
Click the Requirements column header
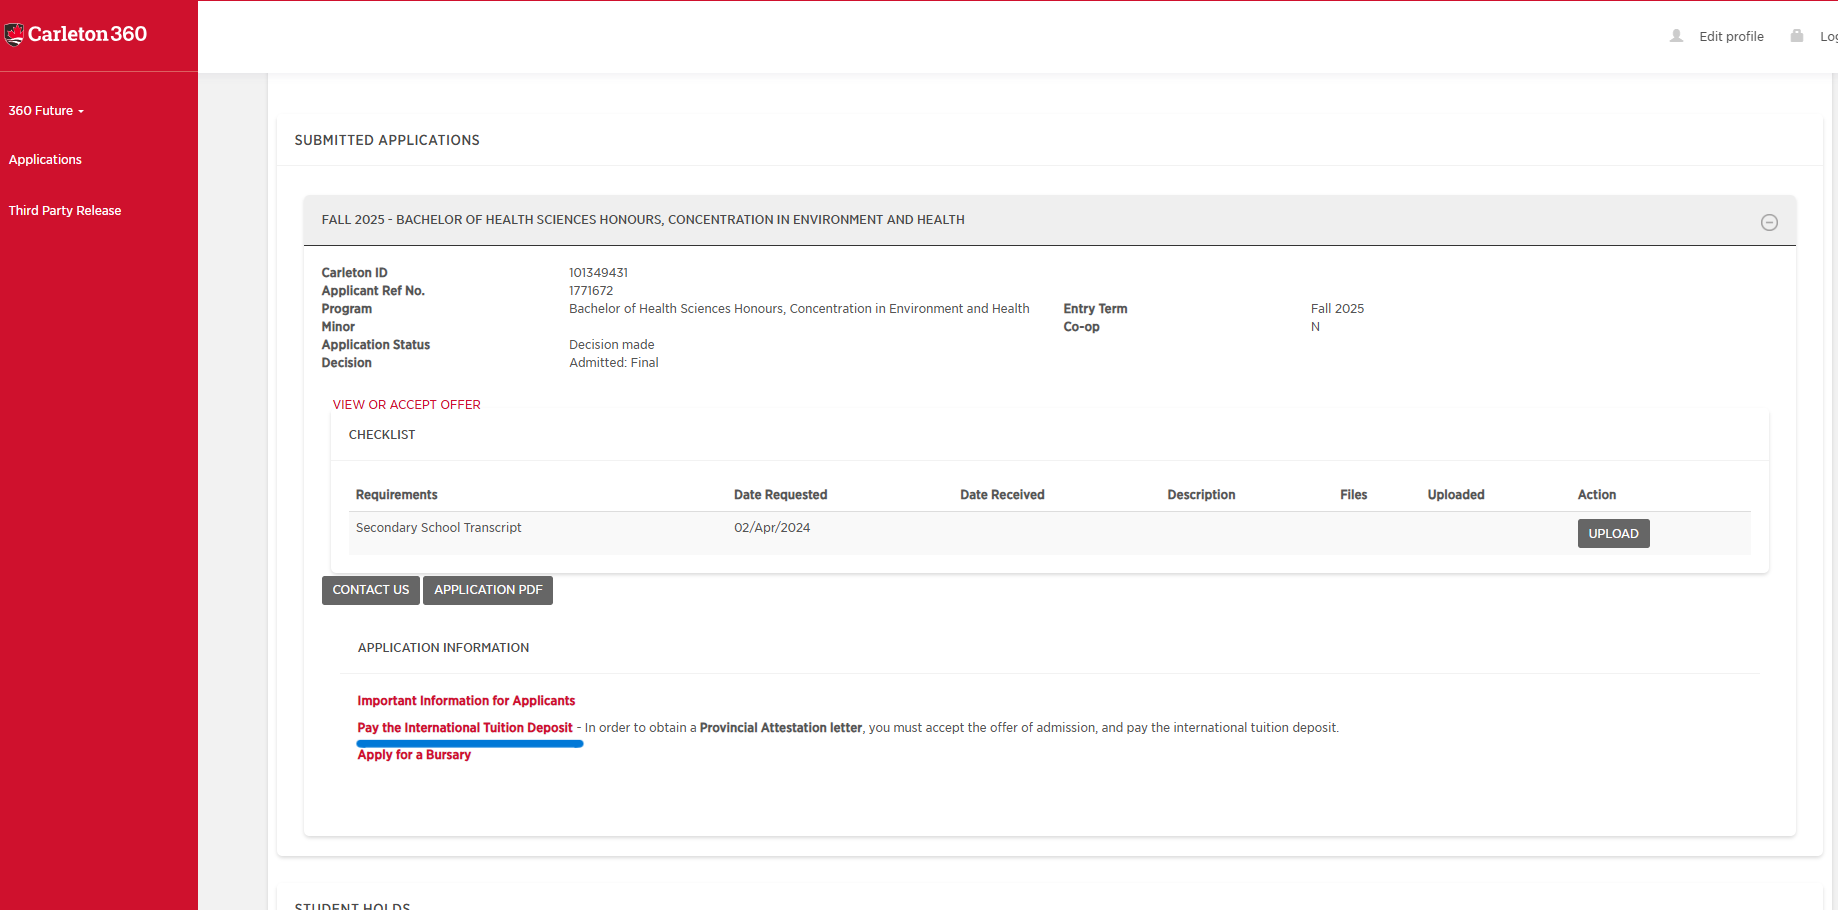pyautogui.click(x=396, y=495)
